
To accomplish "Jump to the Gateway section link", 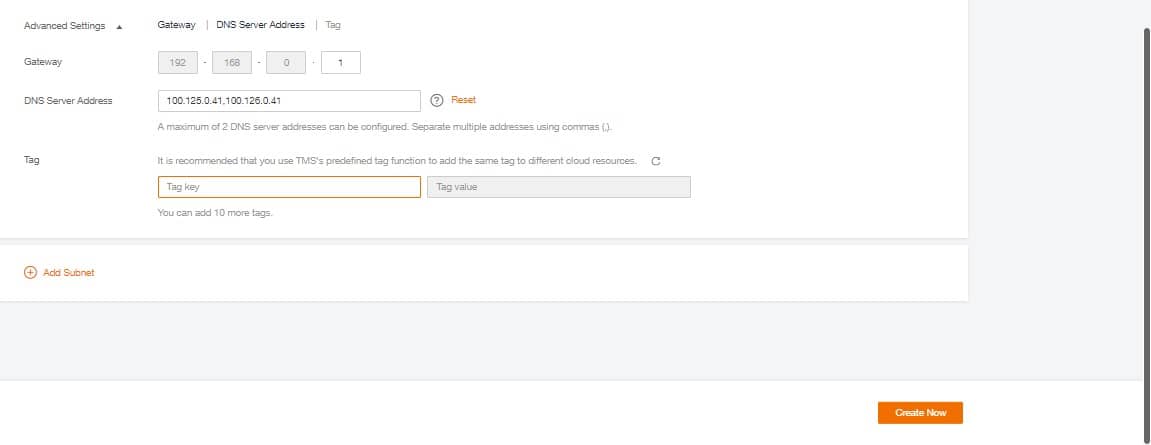I will pos(177,25).
